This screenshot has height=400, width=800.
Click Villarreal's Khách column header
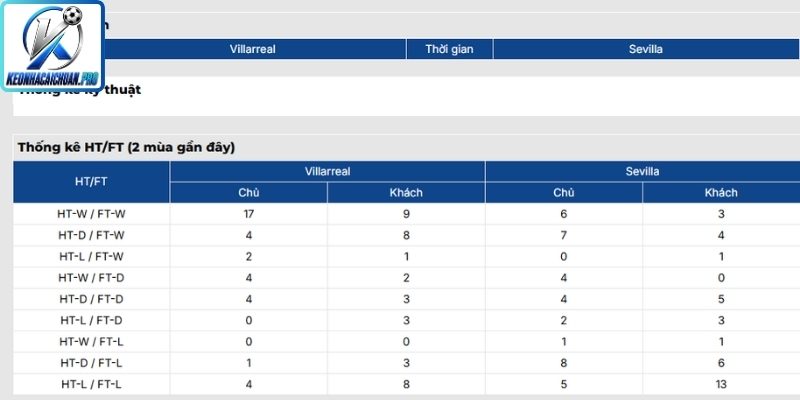[406, 192]
